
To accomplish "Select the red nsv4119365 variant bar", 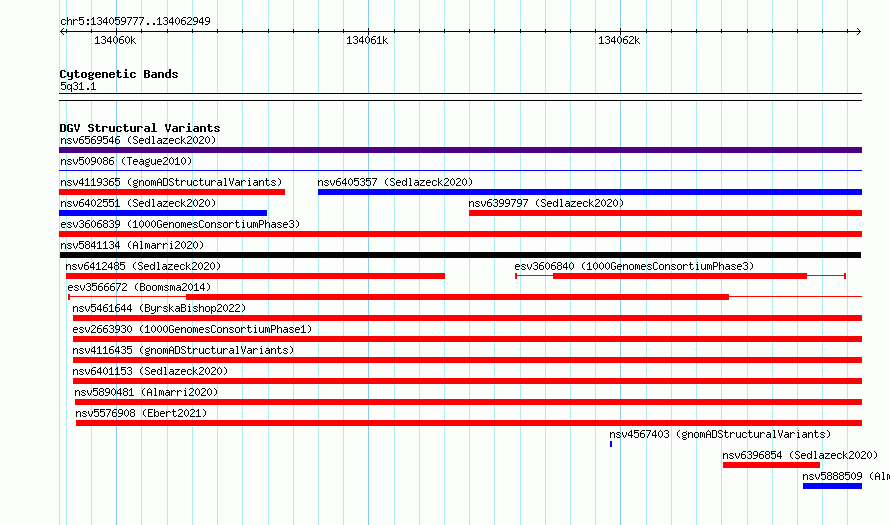I will [x=172, y=192].
